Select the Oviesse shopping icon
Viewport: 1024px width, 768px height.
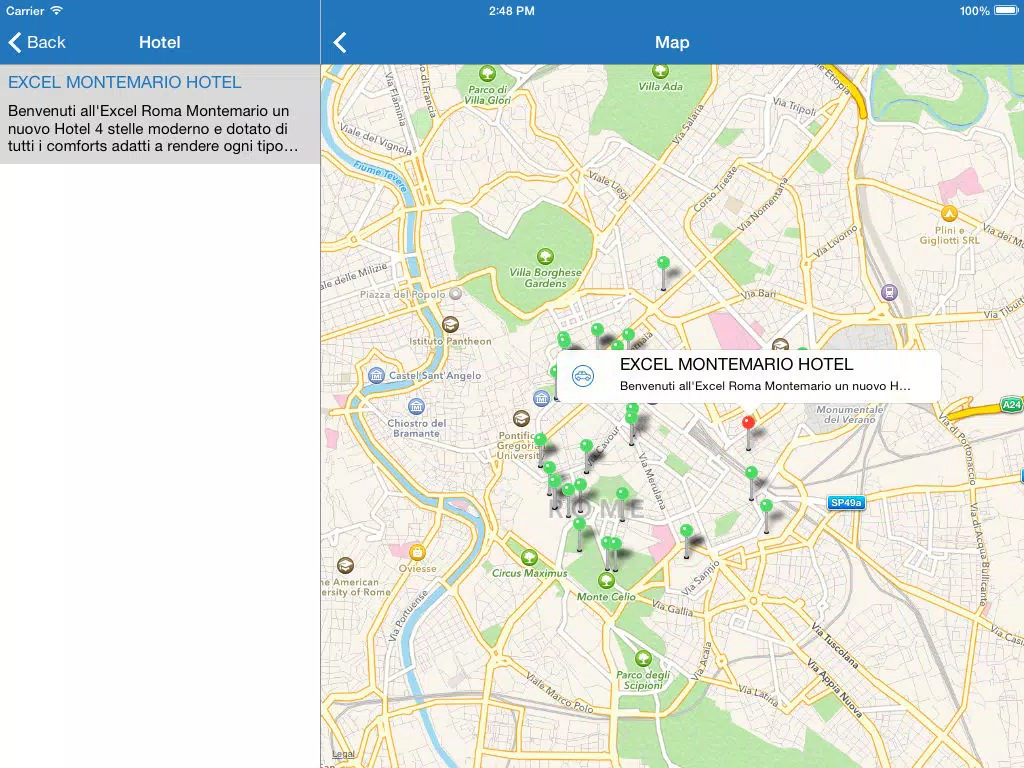pyautogui.click(x=417, y=552)
